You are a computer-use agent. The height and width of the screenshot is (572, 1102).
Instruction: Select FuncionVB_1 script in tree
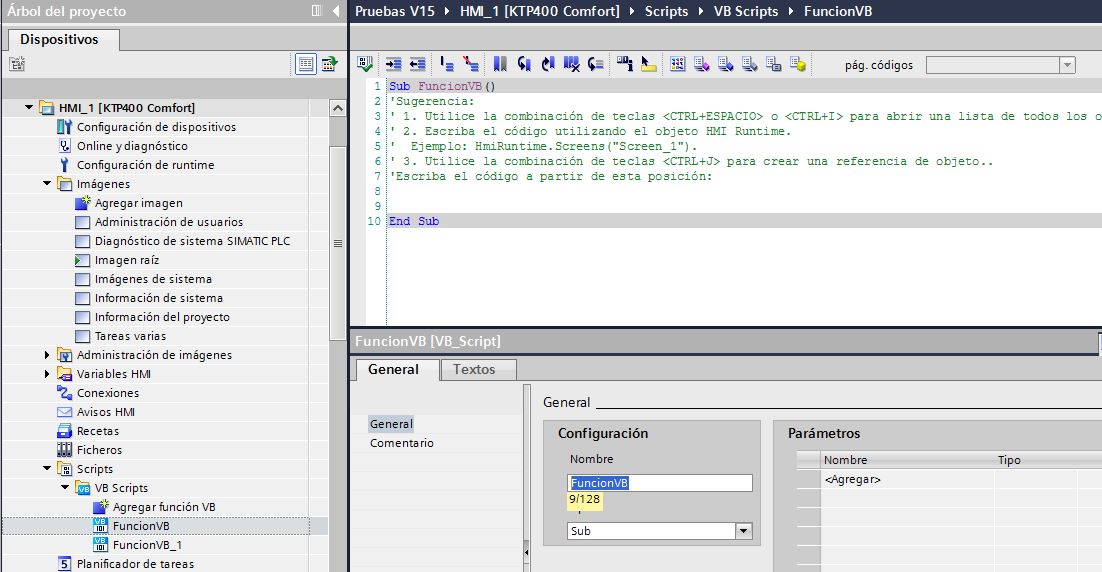[x=147, y=545]
